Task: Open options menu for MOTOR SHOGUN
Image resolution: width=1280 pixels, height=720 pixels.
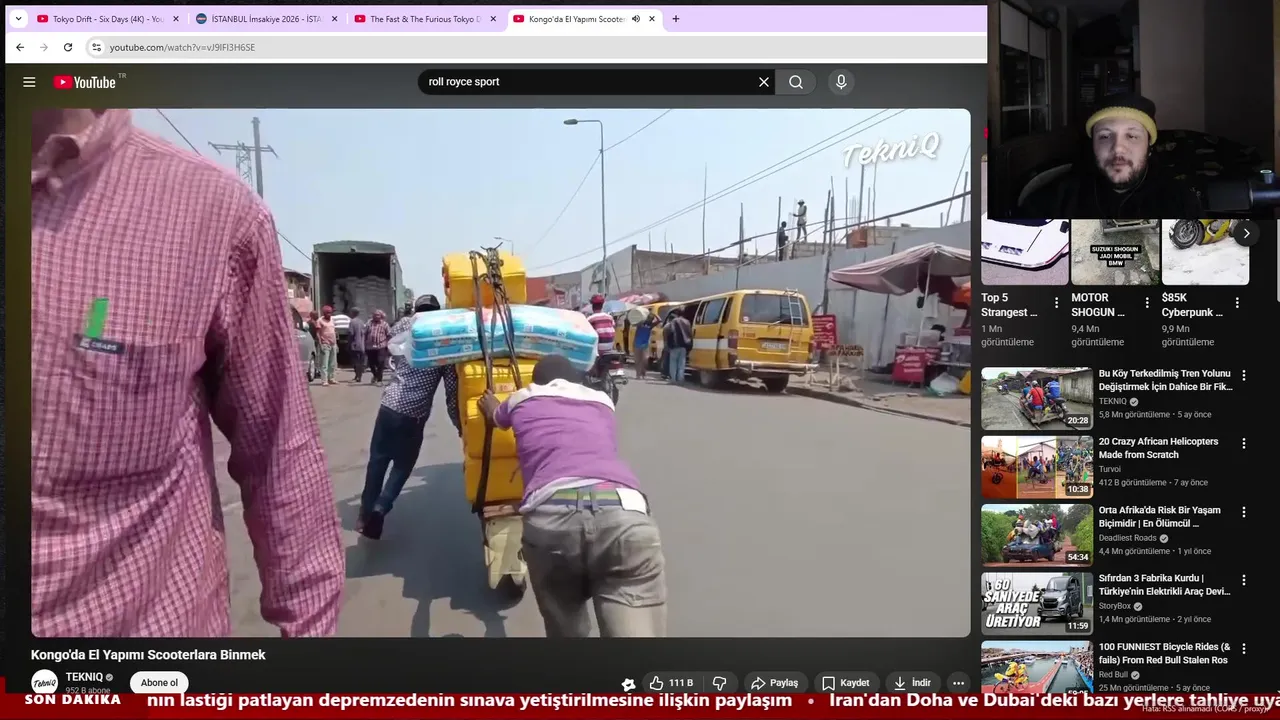Action: click(1146, 302)
